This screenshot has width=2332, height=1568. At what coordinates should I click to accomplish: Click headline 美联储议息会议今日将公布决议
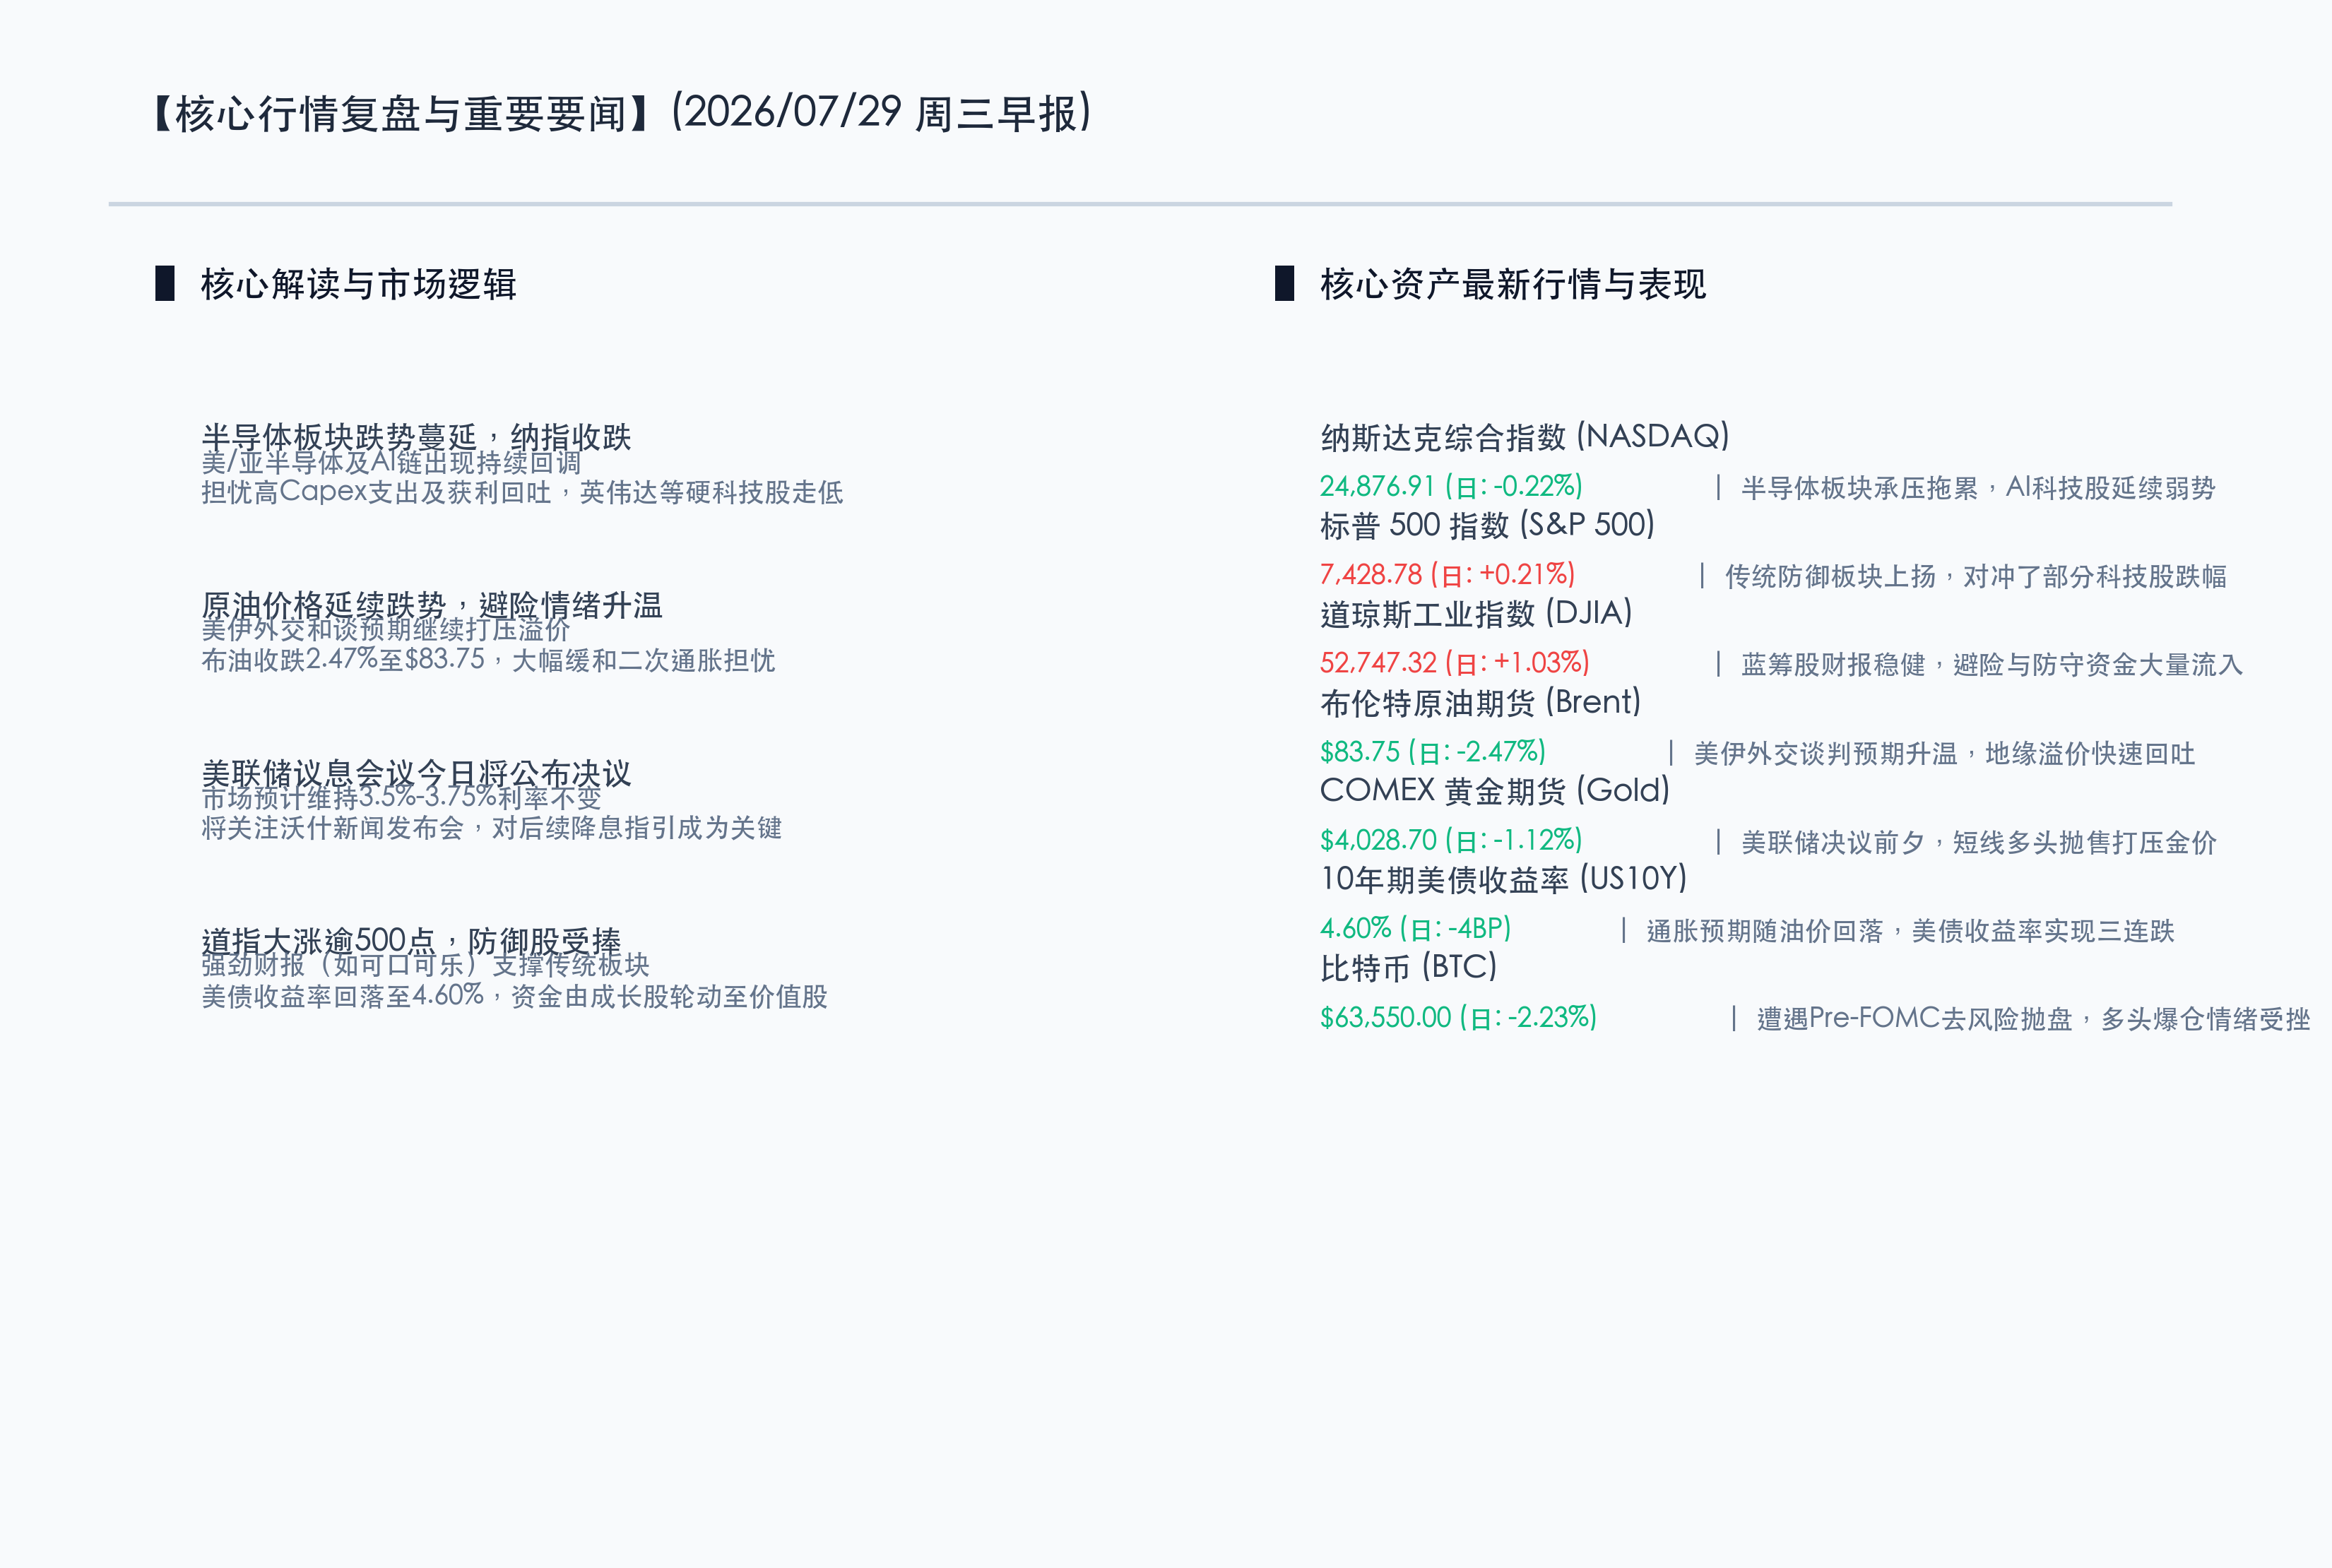(x=416, y=773)
